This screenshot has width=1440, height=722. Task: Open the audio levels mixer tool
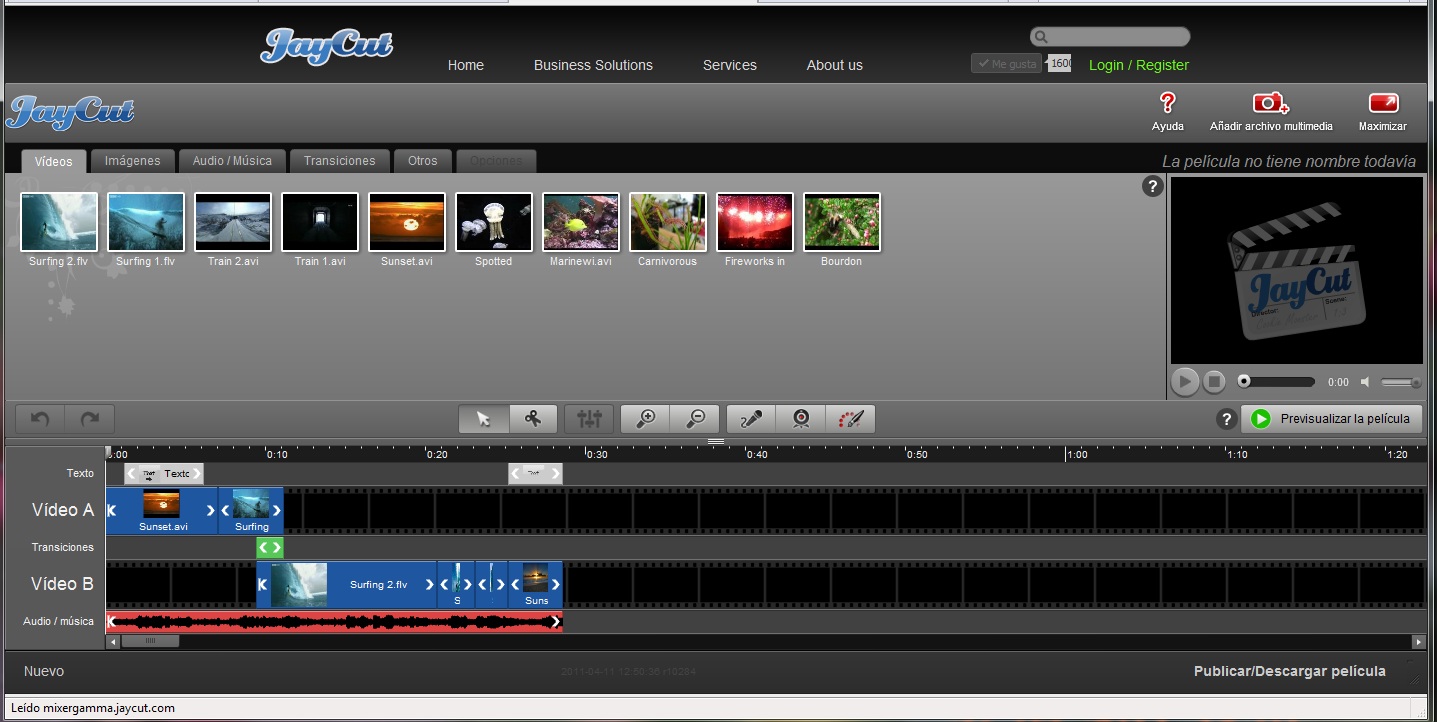click(x=589, y=419)
